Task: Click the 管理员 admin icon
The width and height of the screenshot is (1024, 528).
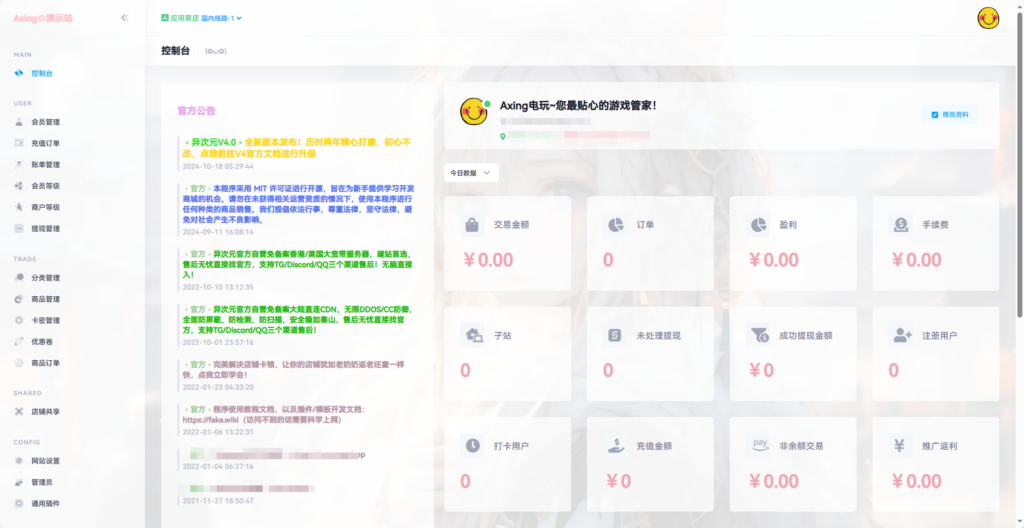Action: point(19,482)
